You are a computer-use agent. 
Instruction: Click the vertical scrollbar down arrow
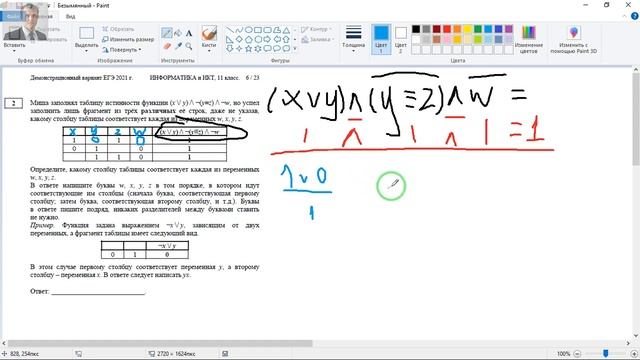click(636, 336)
